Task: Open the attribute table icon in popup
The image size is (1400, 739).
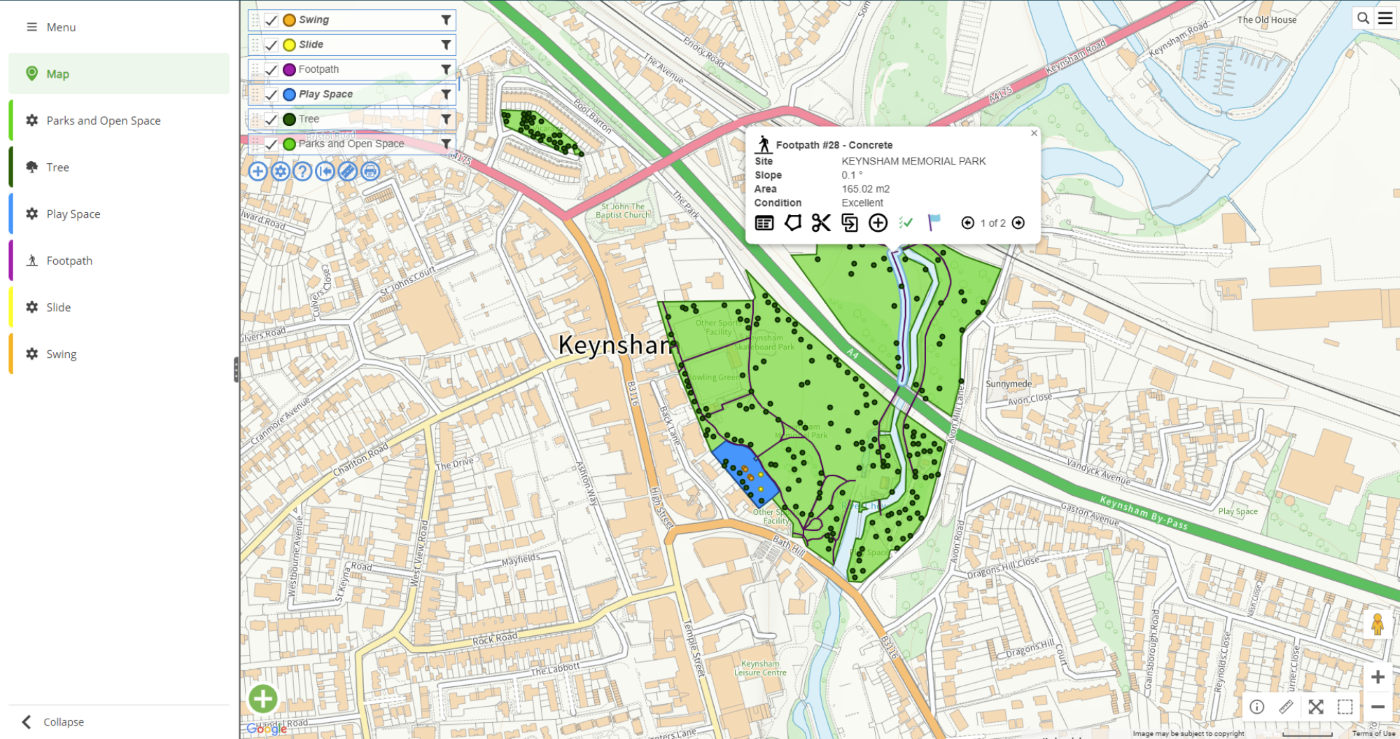Action: pyautogui.click(x=764, y=223)
